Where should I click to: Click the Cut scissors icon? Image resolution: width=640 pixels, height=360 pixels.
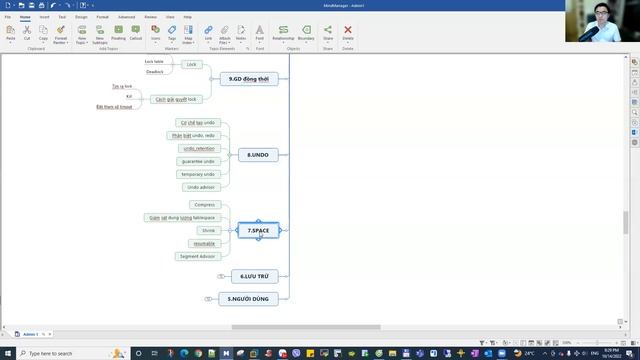(x=27, y=30)
